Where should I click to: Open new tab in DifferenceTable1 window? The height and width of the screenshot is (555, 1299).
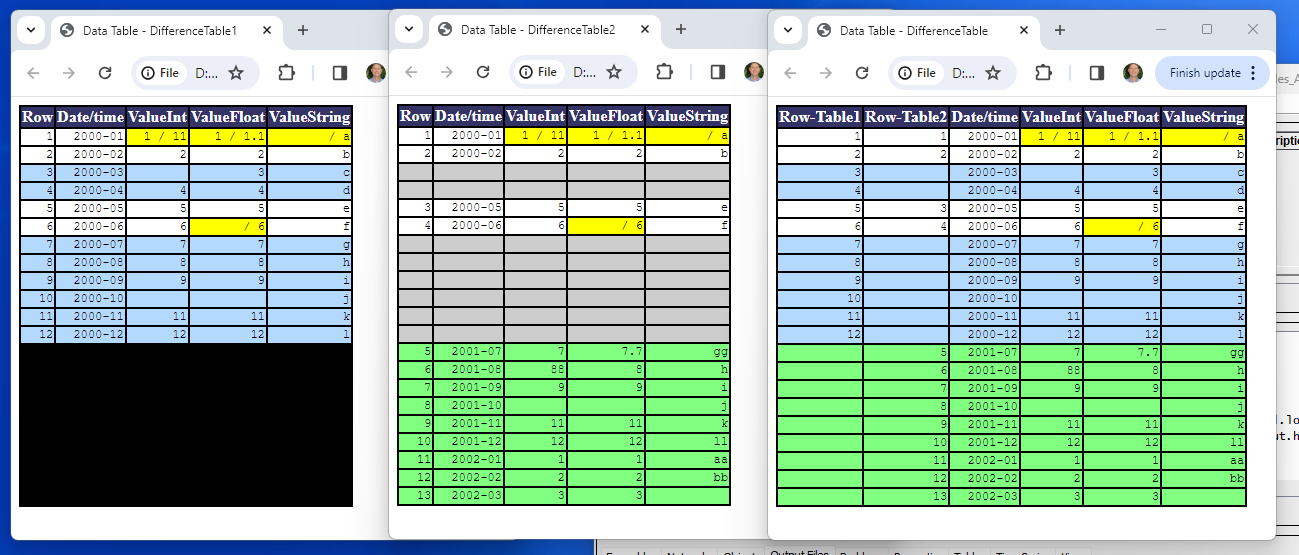pos(302,30)
